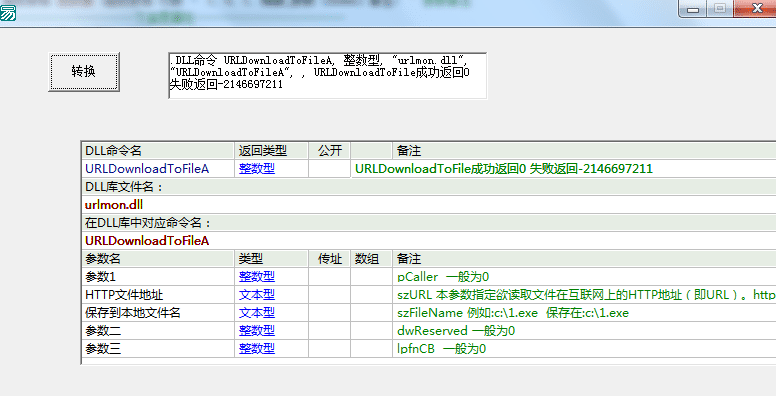Click the 公开 column header
This screenshot has height=396, width=776.
coord(330,150)
